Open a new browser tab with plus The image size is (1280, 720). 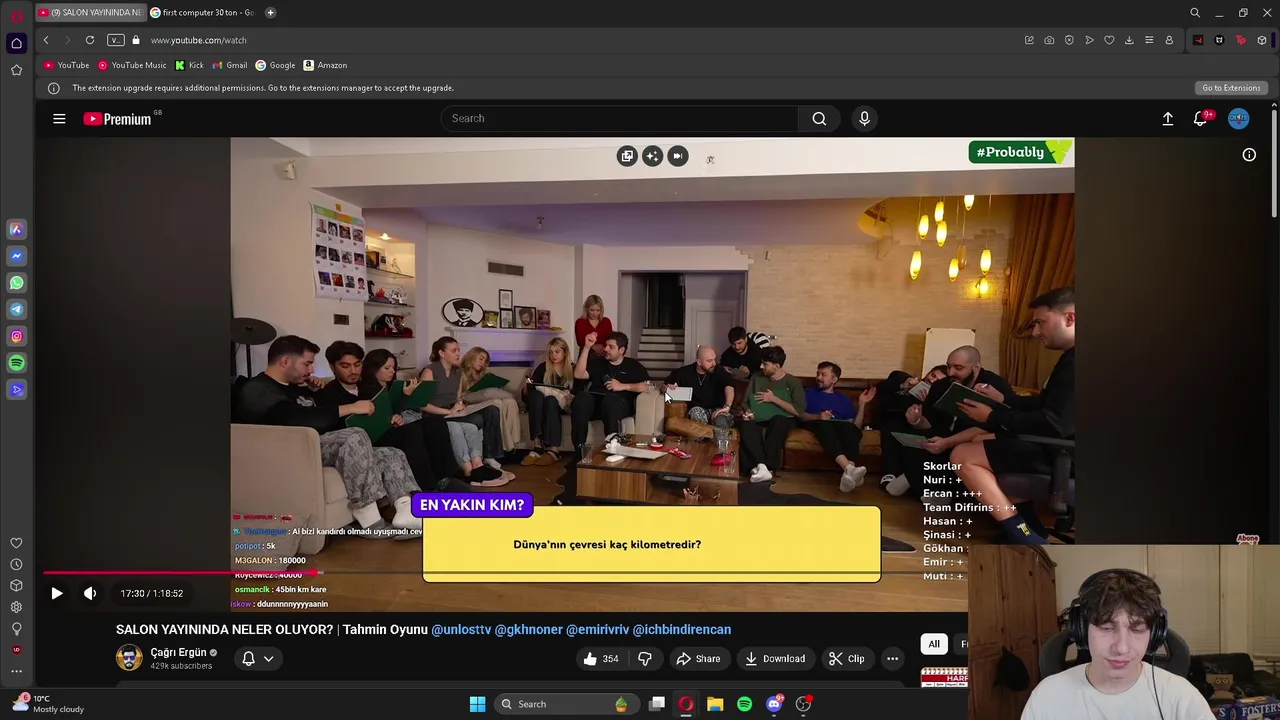(270, 12)
